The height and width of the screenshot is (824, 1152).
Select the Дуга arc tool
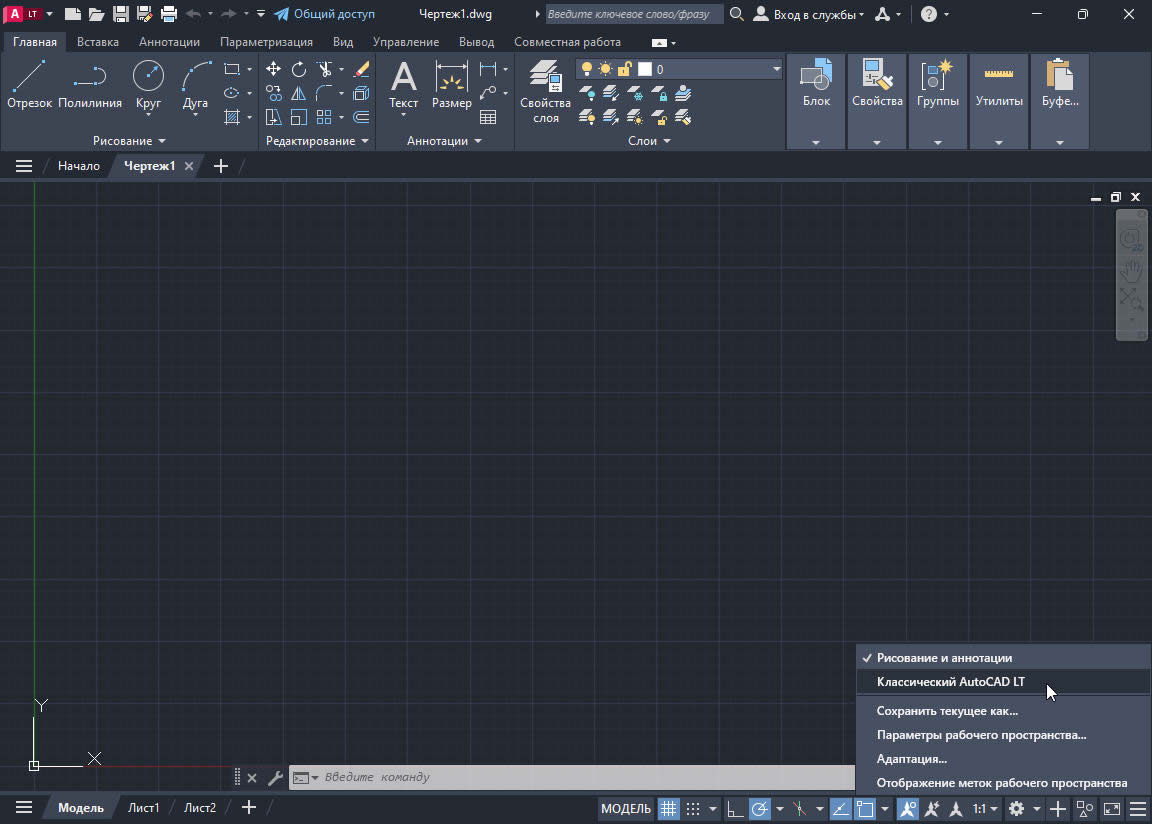point(196,83)
